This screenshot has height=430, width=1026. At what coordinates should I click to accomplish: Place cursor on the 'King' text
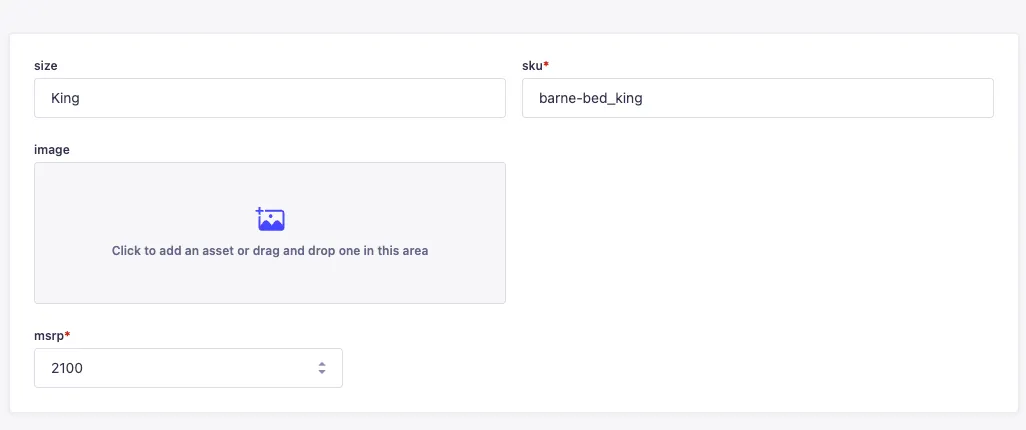(65, 98)
